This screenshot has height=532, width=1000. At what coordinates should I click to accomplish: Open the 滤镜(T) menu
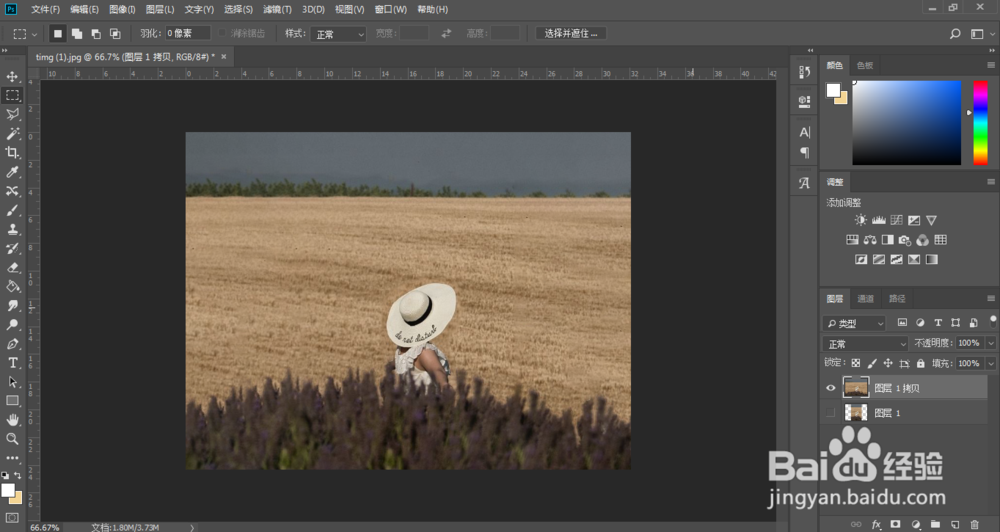[x=277, y=10]
